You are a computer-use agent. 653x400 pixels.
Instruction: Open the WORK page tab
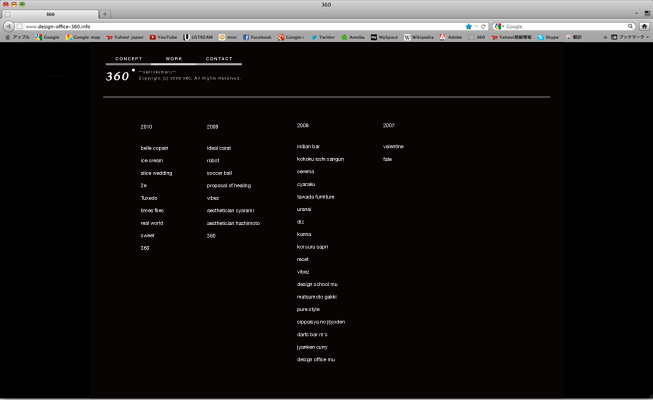[x=174, y=59]
